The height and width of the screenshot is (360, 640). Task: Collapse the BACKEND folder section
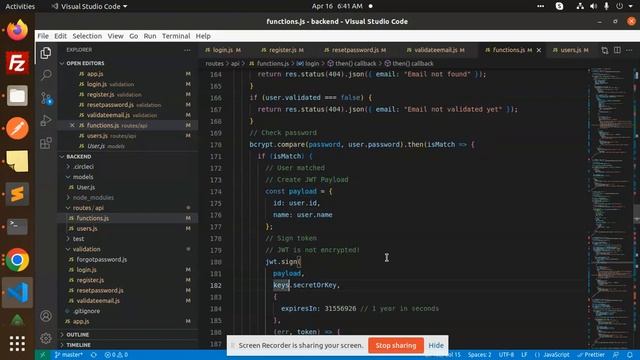coord(79,157)
